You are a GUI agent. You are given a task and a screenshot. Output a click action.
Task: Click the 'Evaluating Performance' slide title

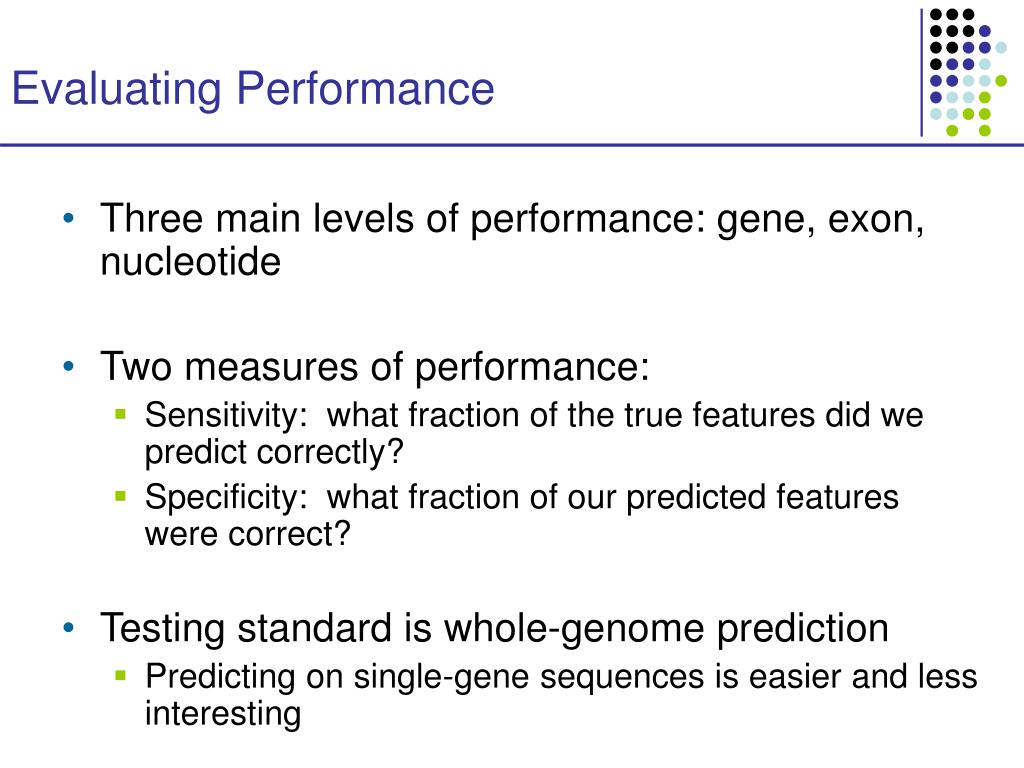253,89
